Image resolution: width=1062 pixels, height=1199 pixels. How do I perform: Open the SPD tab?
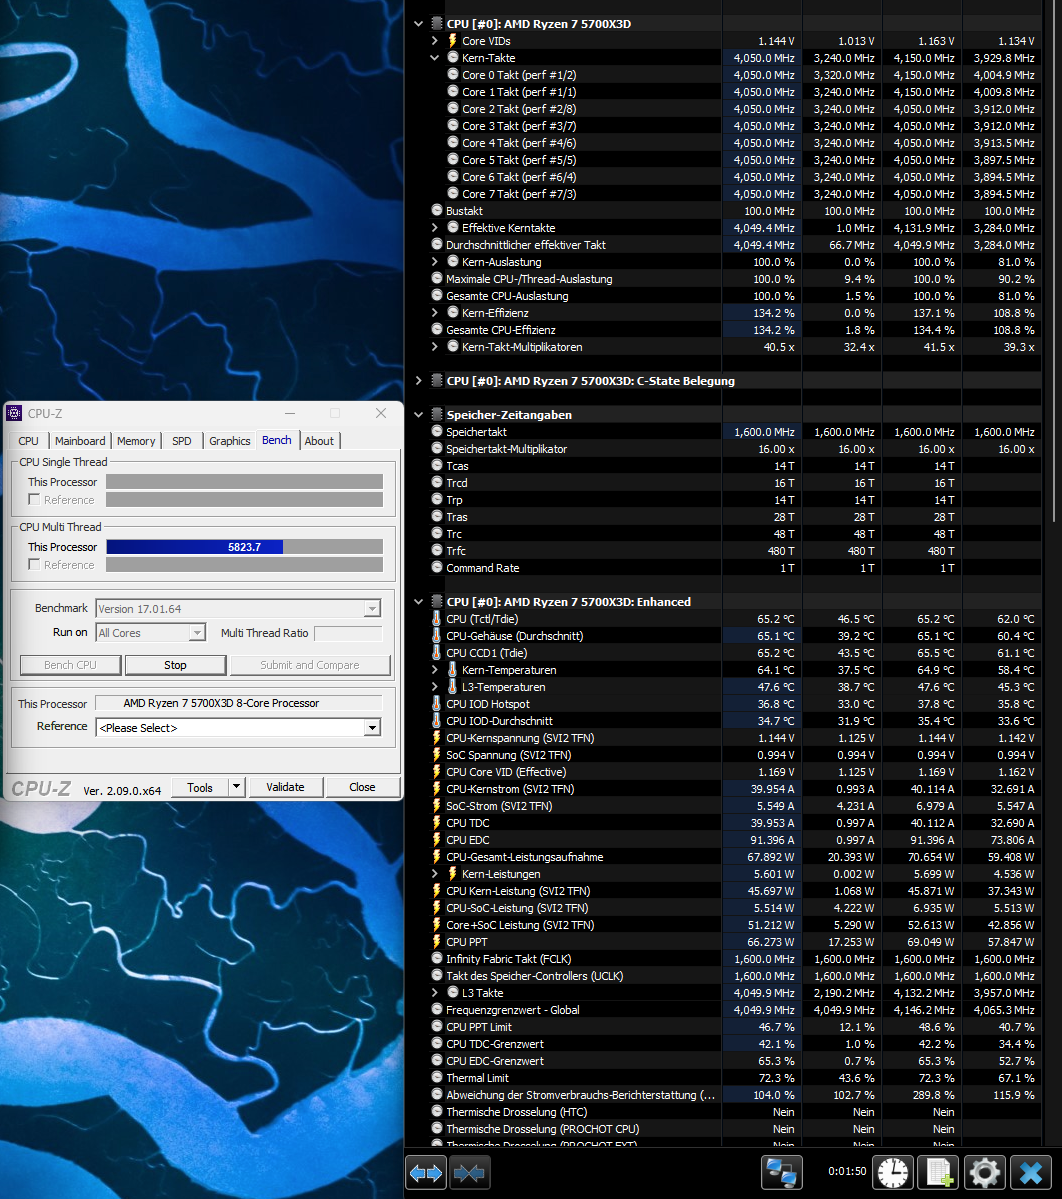182,441
